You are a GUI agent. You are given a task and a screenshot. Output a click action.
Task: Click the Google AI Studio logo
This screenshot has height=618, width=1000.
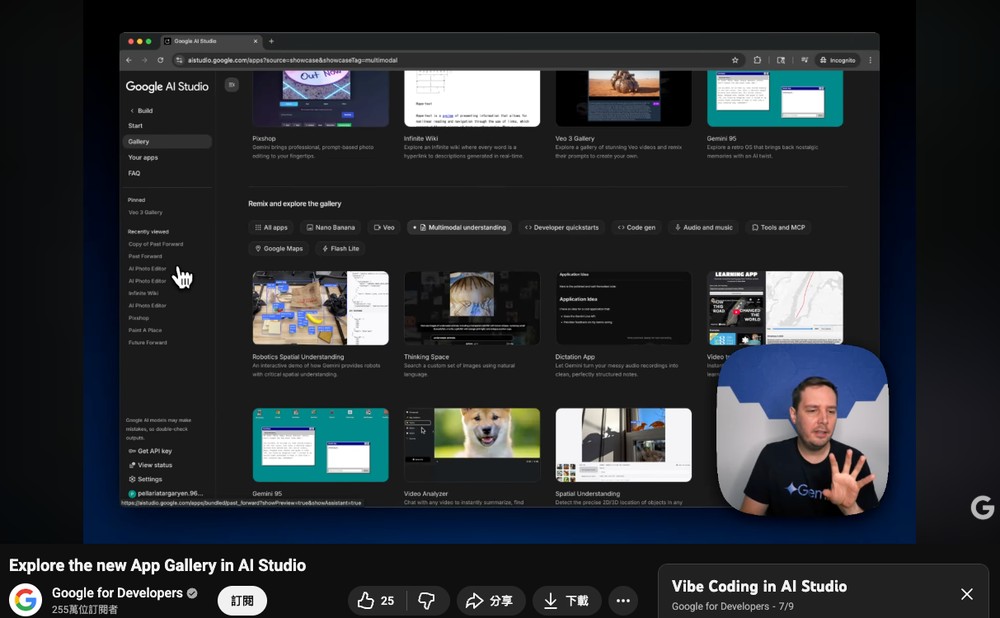click(x=167, y=87)
